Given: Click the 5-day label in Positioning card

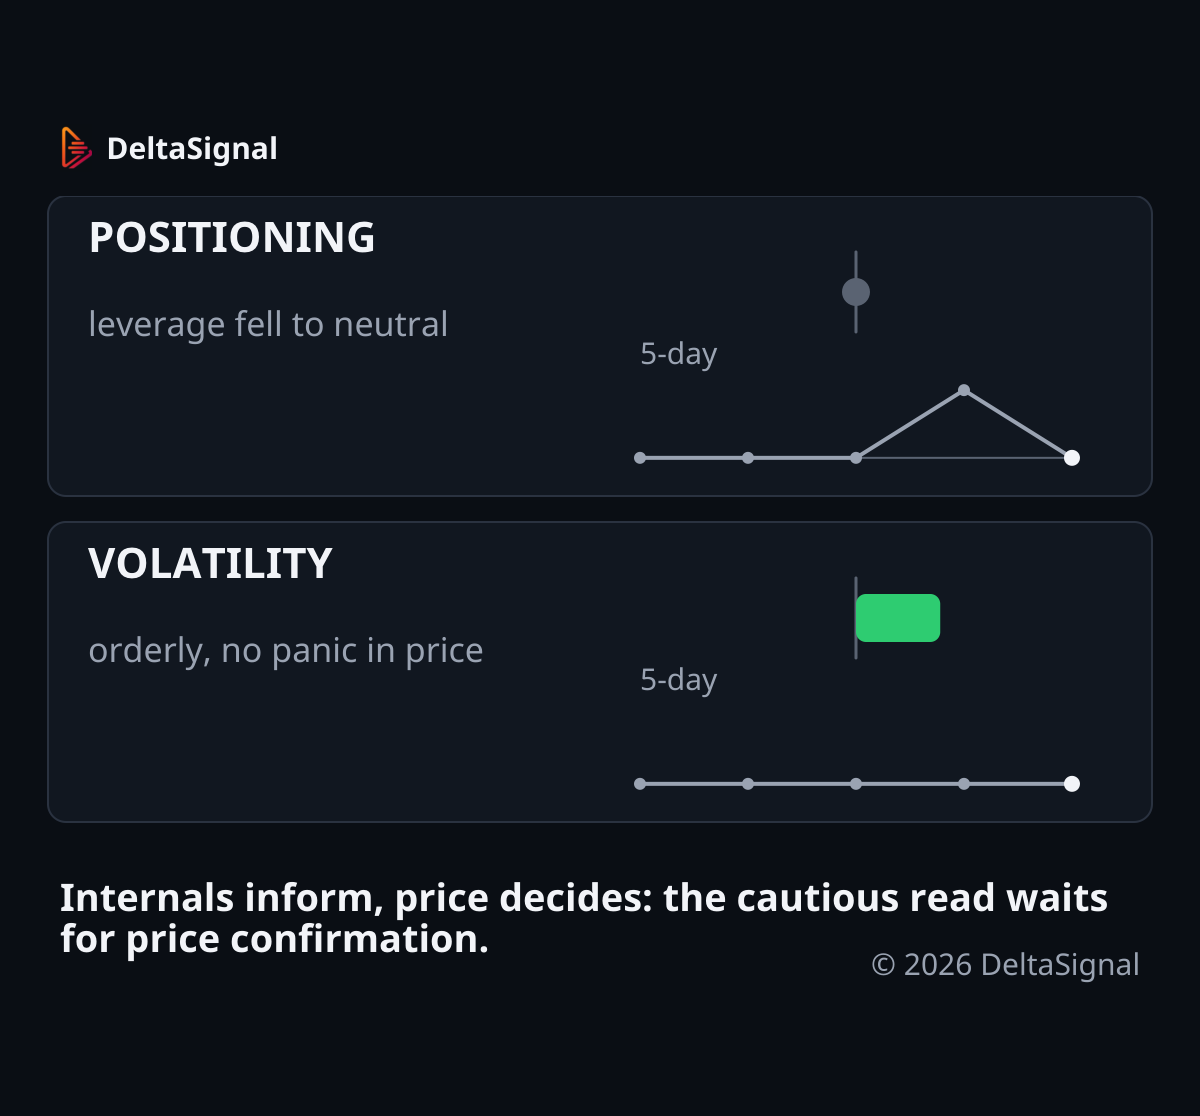Looking at the screenshot, I should [679, 354].
